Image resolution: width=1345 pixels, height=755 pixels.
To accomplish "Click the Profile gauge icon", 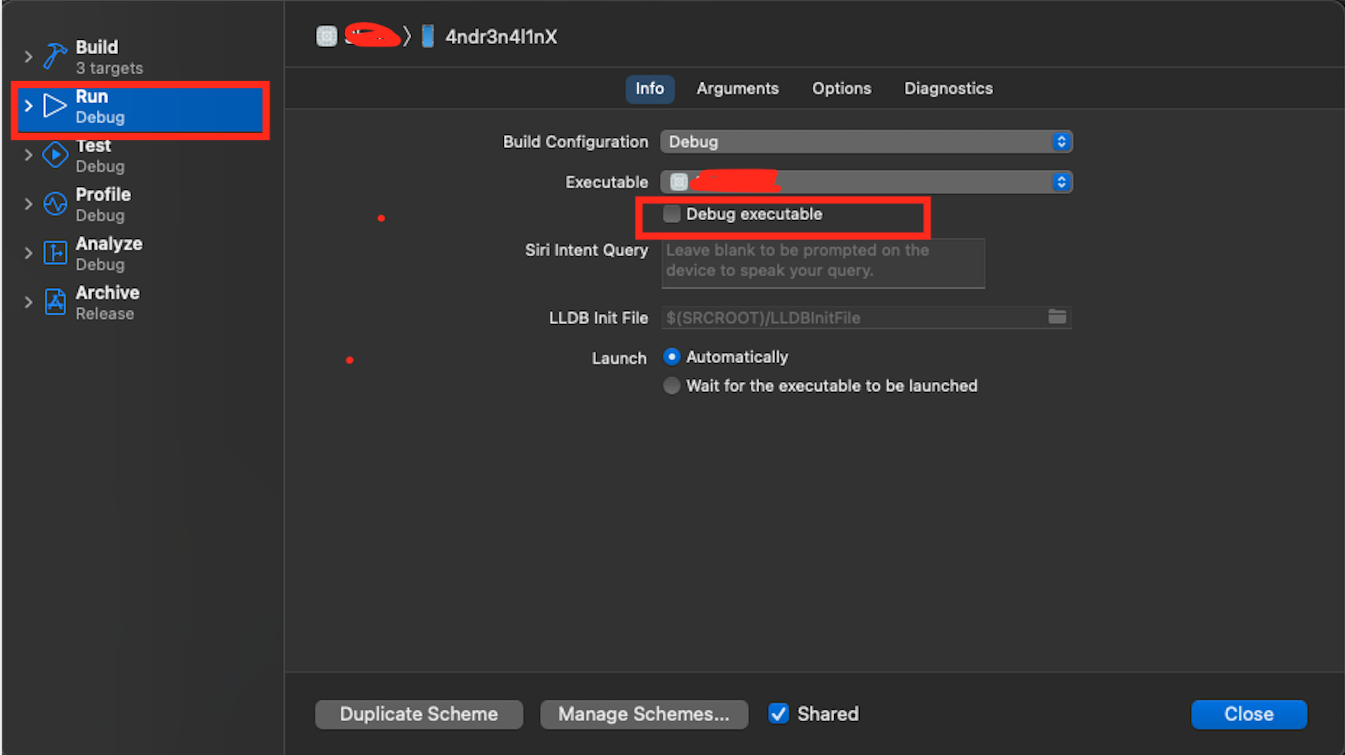I will tap(55, 203).
